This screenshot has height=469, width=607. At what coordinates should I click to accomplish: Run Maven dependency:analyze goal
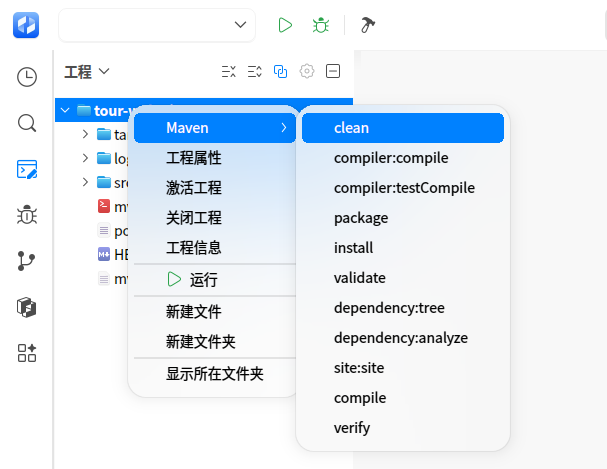tap(403, 338)
